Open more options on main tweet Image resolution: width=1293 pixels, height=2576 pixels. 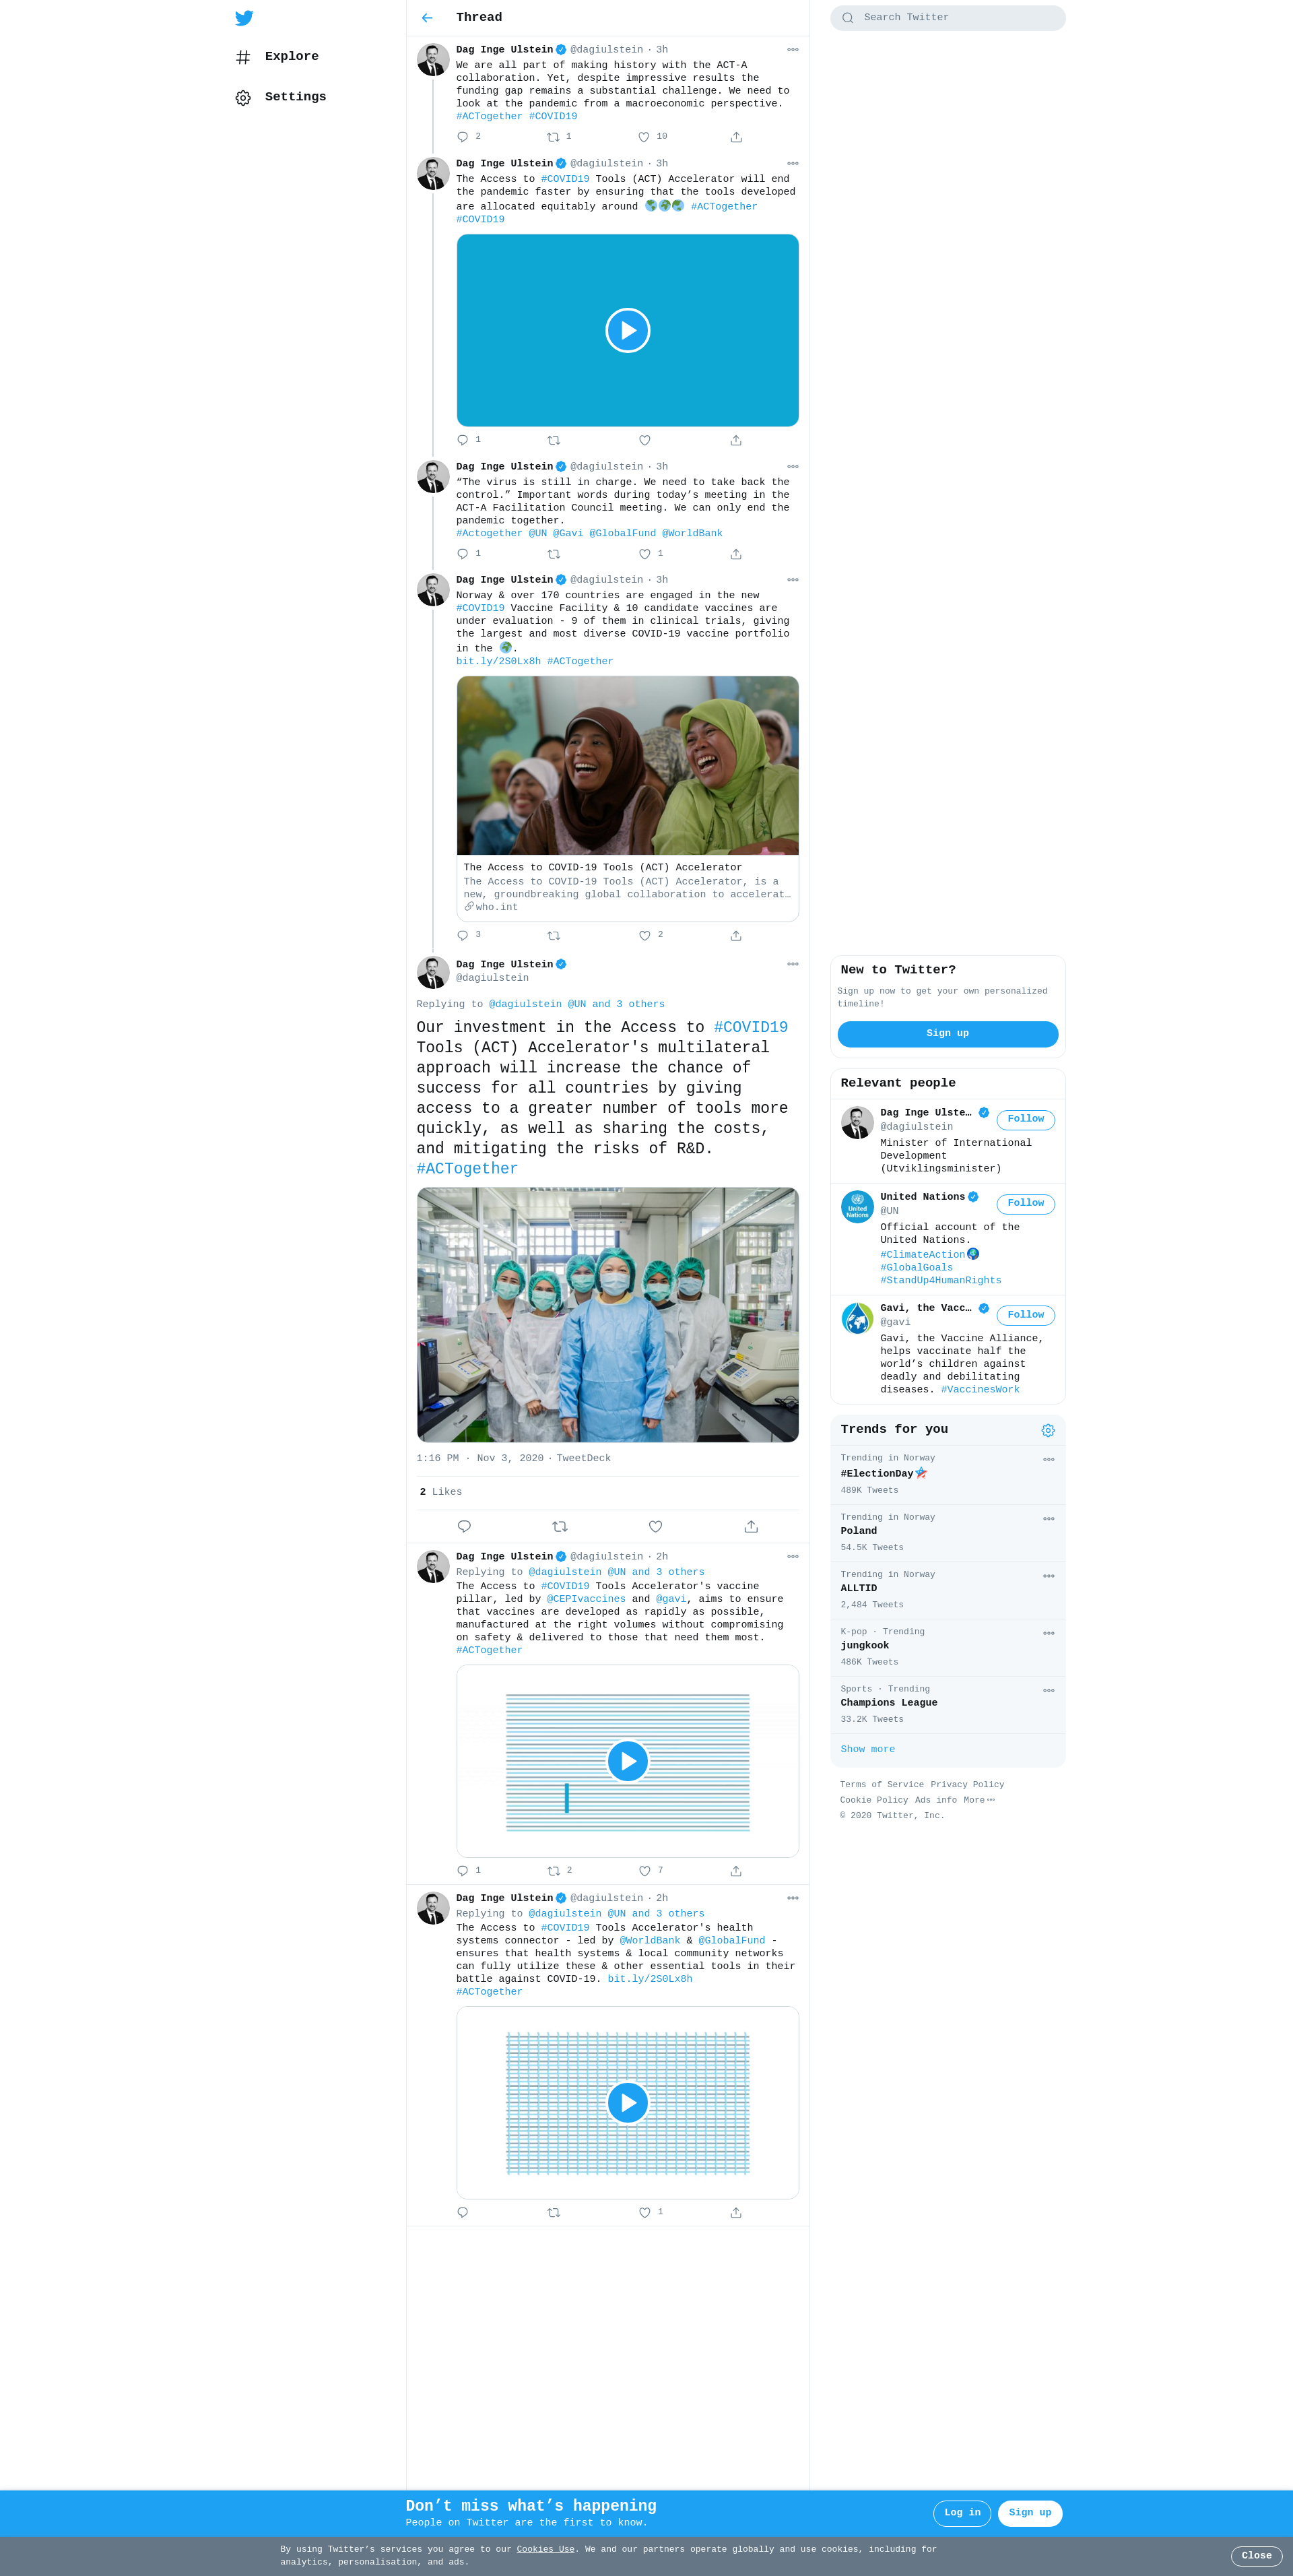click(x=793, y=964)
